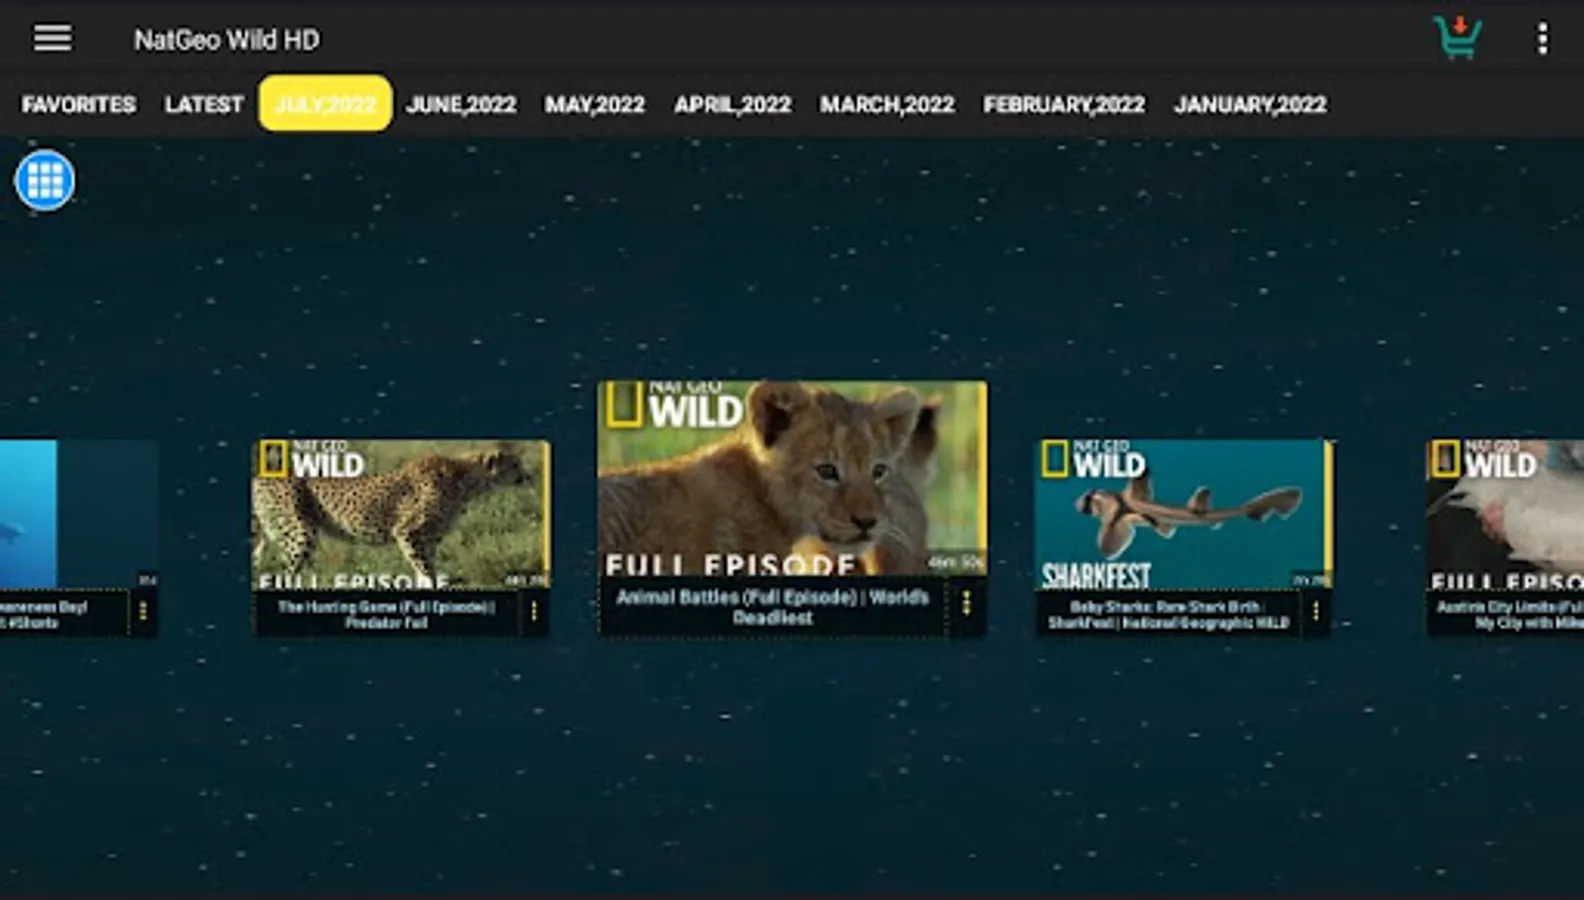Play the Sharkfest Baby Sharks thumbnail
Viewport: 1584px width, 900px height.
[1184, 514]
